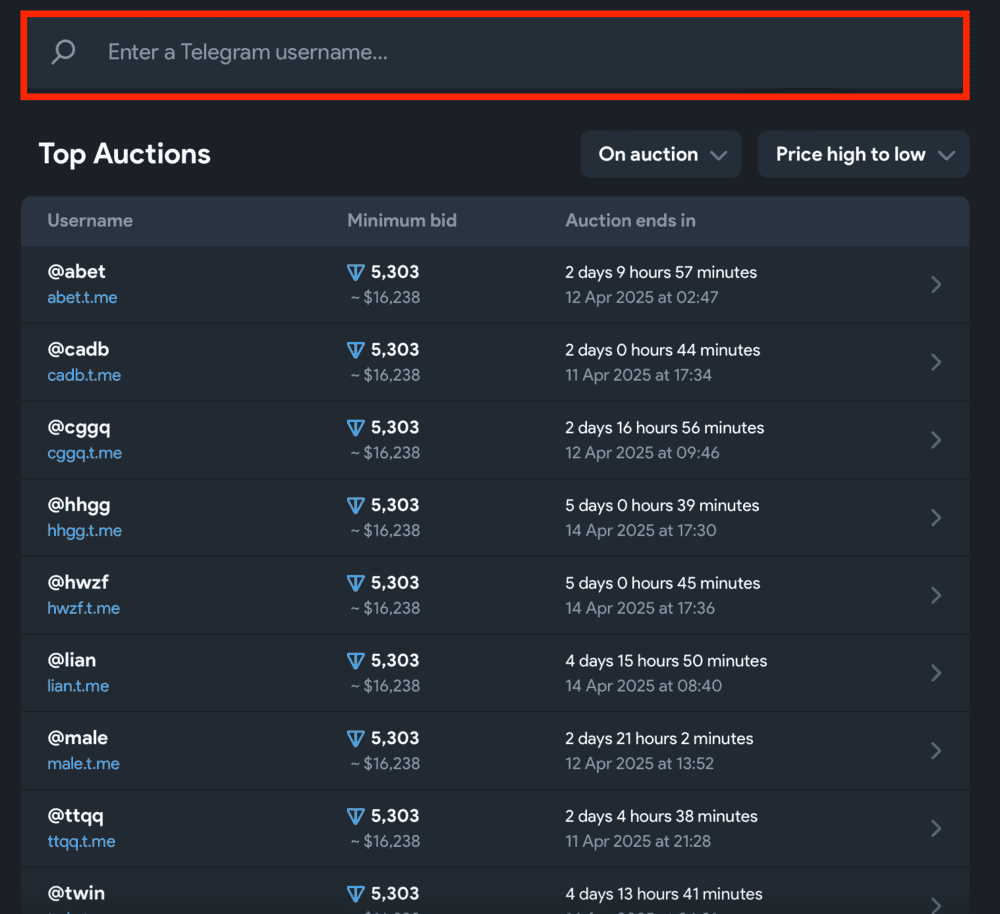Screen dimensions: 1000x914
Task: Click the hwzf.t.me link
Action: 84,608
